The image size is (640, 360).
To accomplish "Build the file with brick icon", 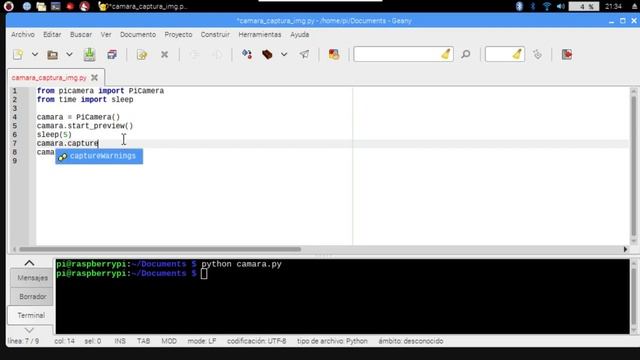I will [x=267, y=54].
